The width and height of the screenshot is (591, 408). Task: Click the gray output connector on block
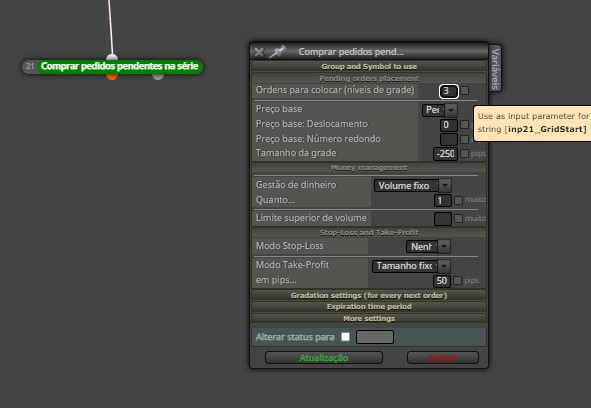pyautogui.click(x=158, y=77)
